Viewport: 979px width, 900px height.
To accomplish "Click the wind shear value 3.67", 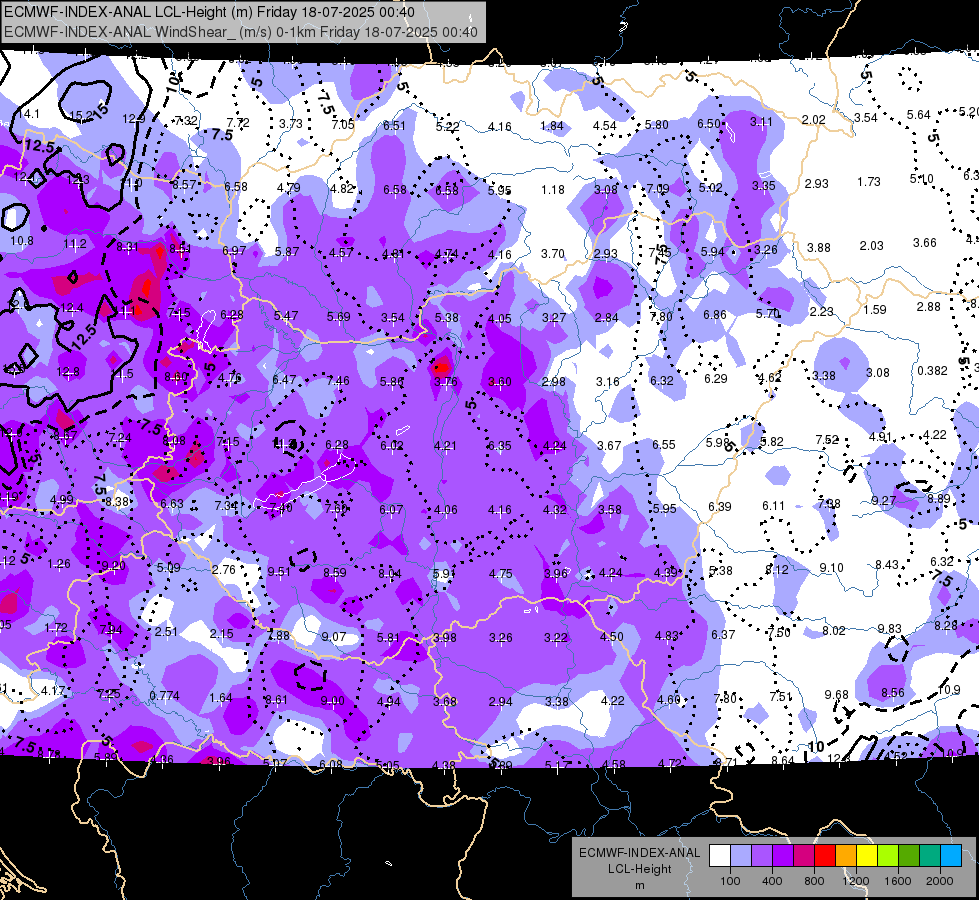I will (x=609, y=445).
